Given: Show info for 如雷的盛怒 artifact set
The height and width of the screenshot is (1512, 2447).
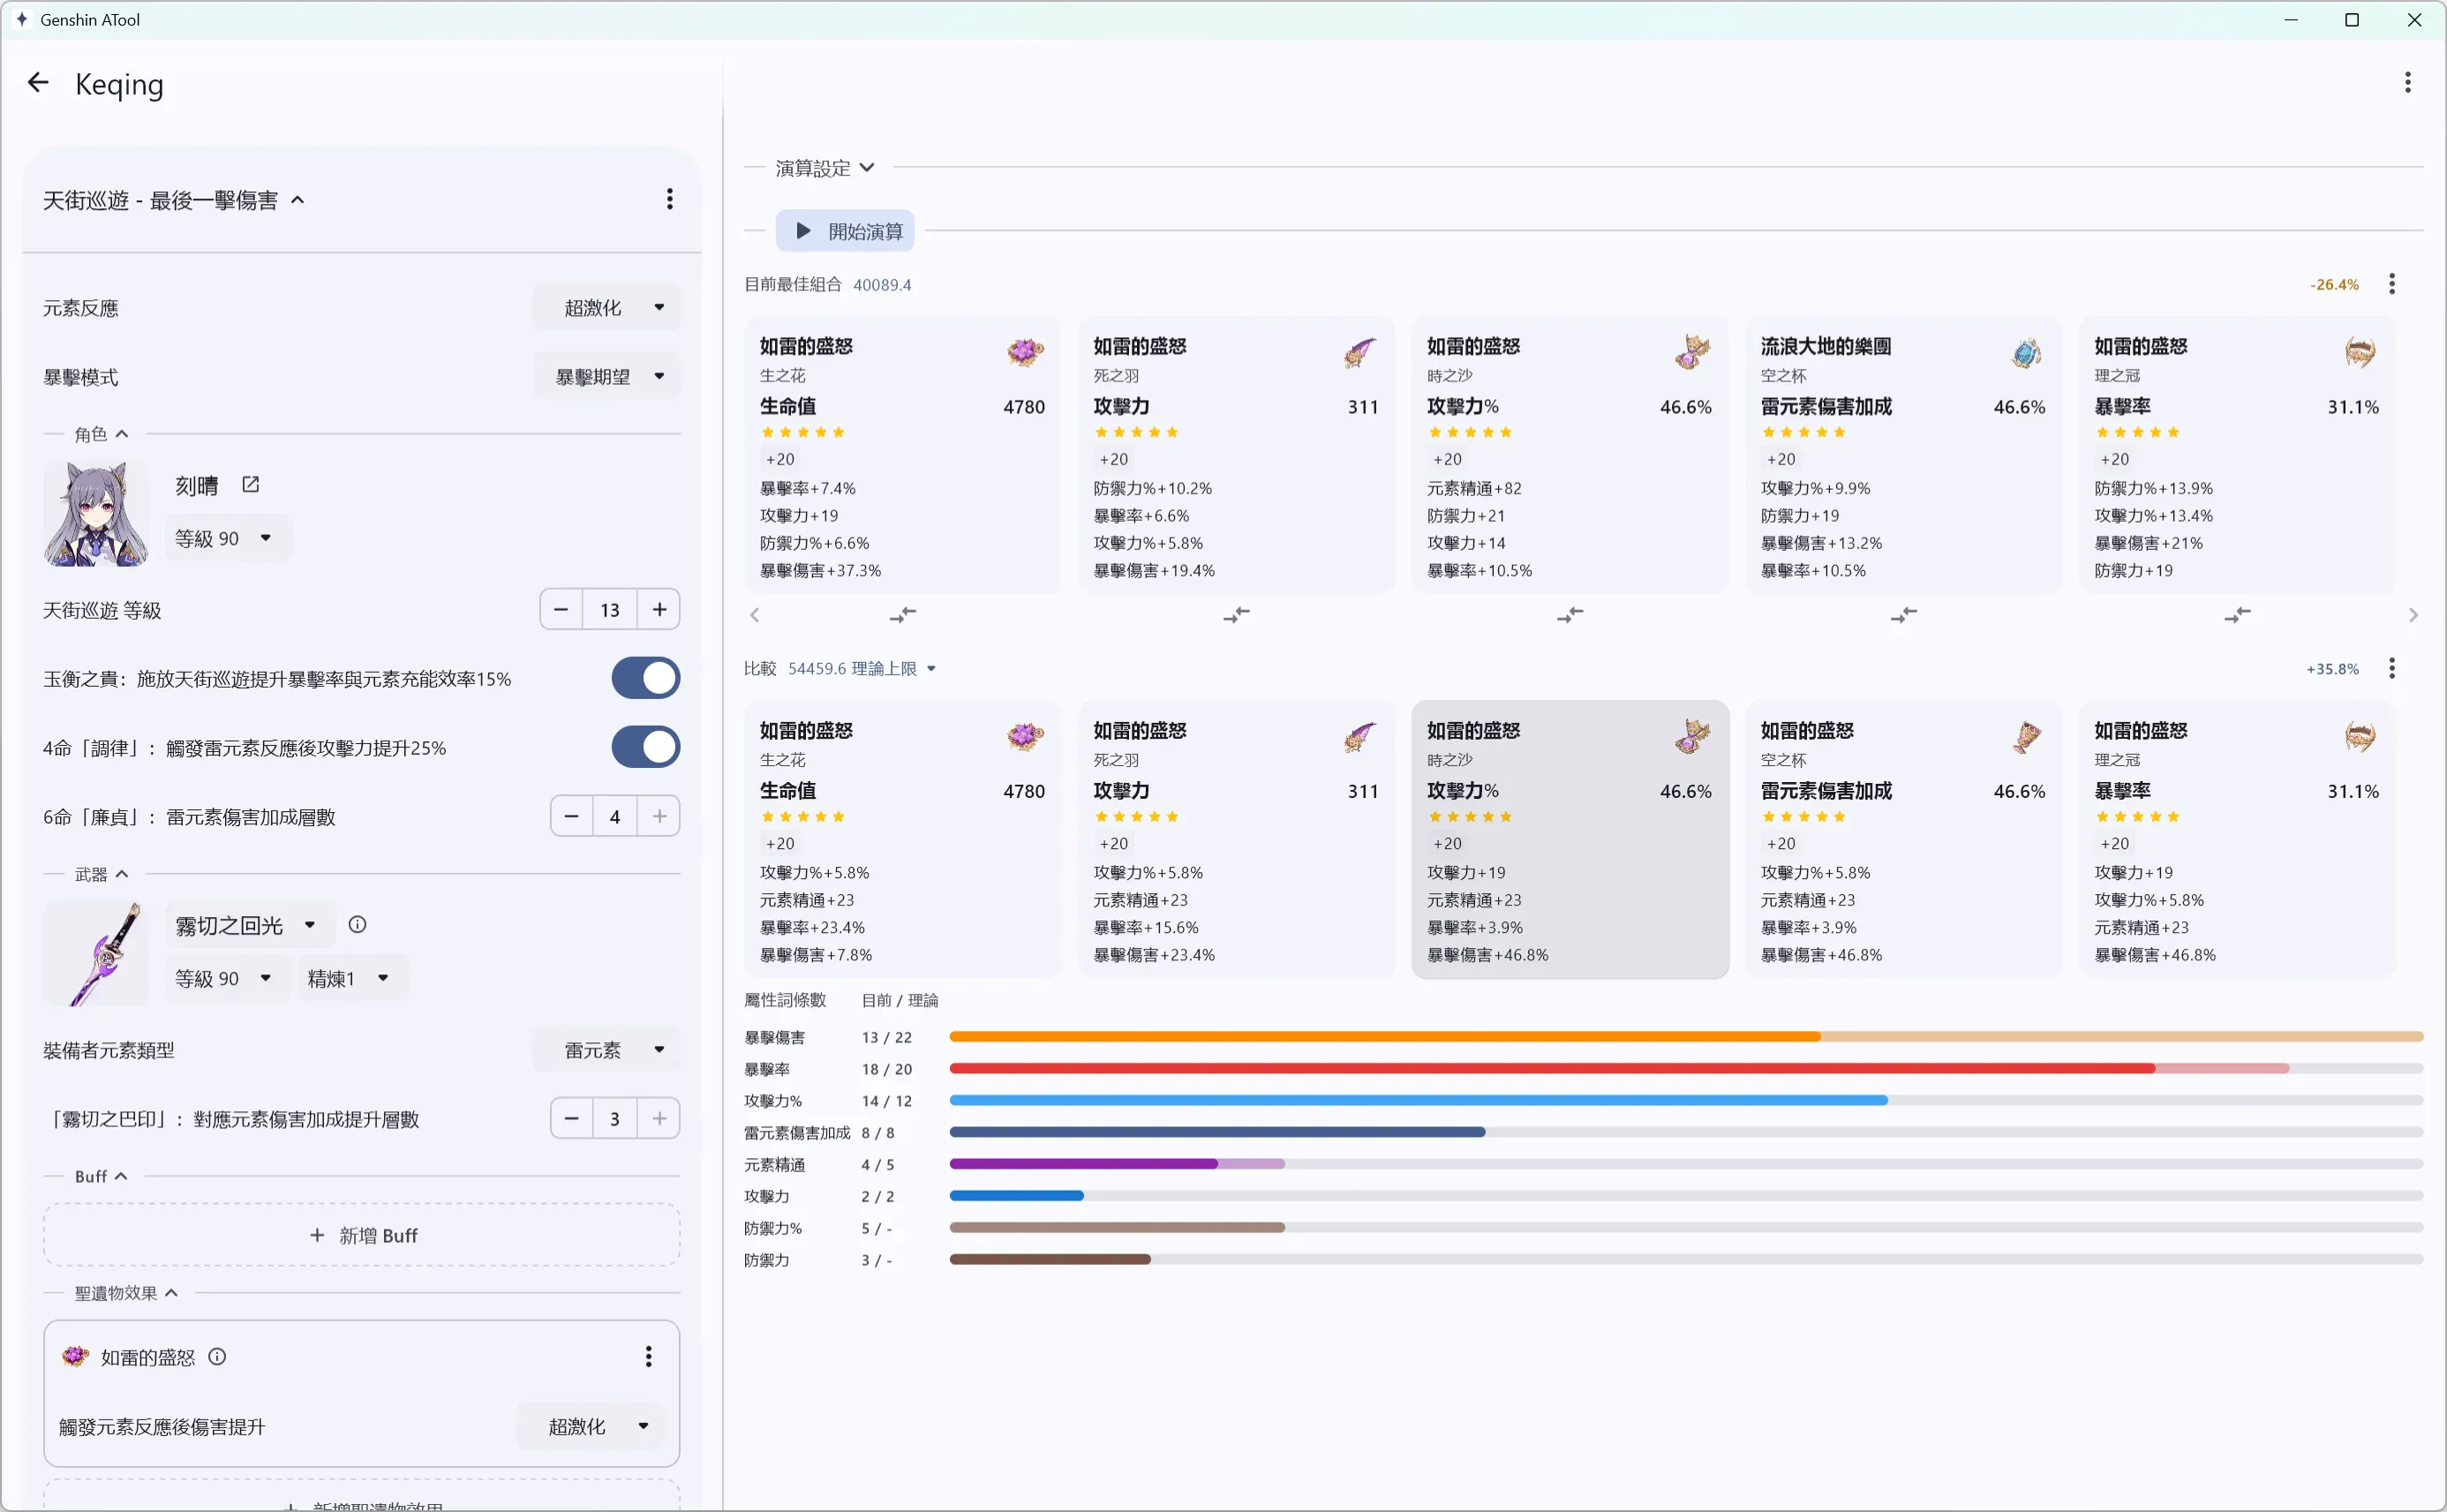Looking at the screenshot, I should tap(217, 1357).
